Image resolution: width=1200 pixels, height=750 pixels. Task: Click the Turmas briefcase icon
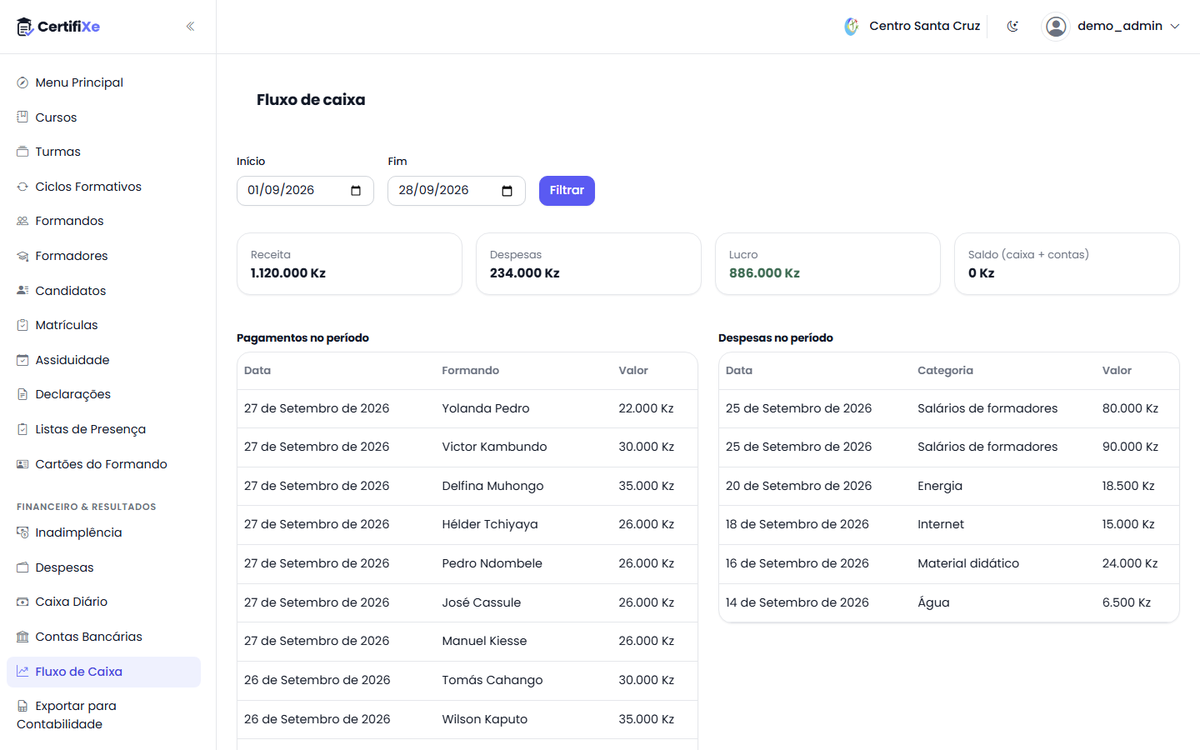[x=23, y=152]
